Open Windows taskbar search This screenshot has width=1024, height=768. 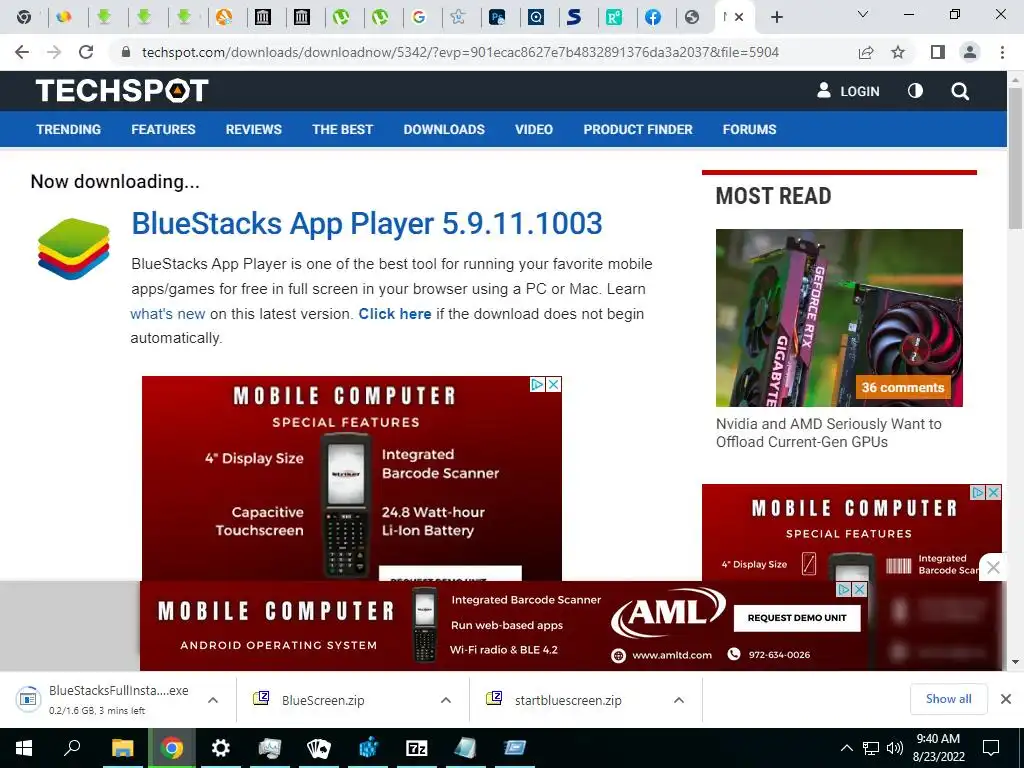point(72,747)
